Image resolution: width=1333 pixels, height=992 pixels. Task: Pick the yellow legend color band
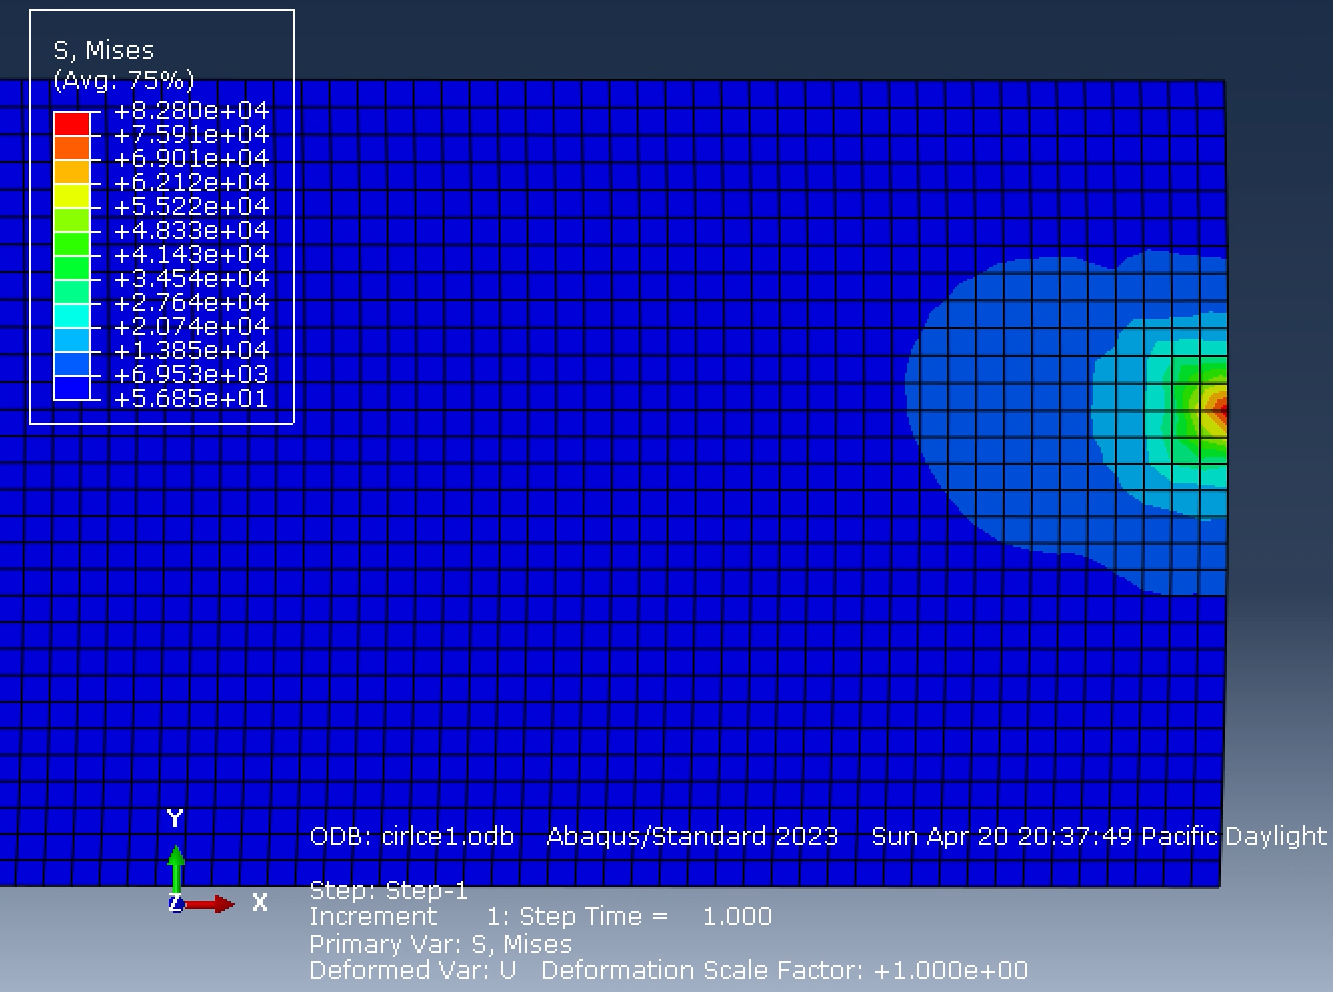(72, 196)
